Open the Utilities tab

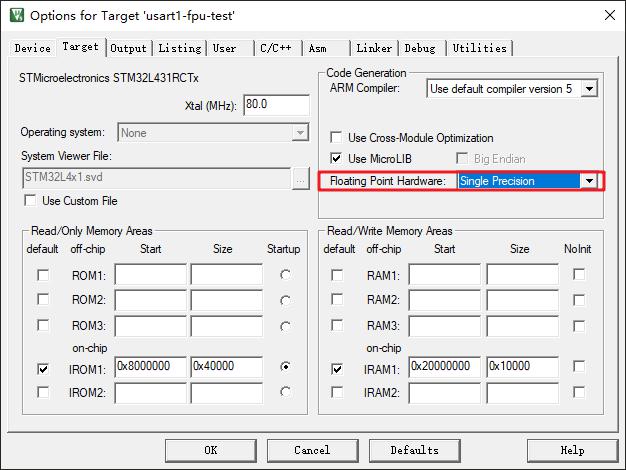(x=479, y=48)
